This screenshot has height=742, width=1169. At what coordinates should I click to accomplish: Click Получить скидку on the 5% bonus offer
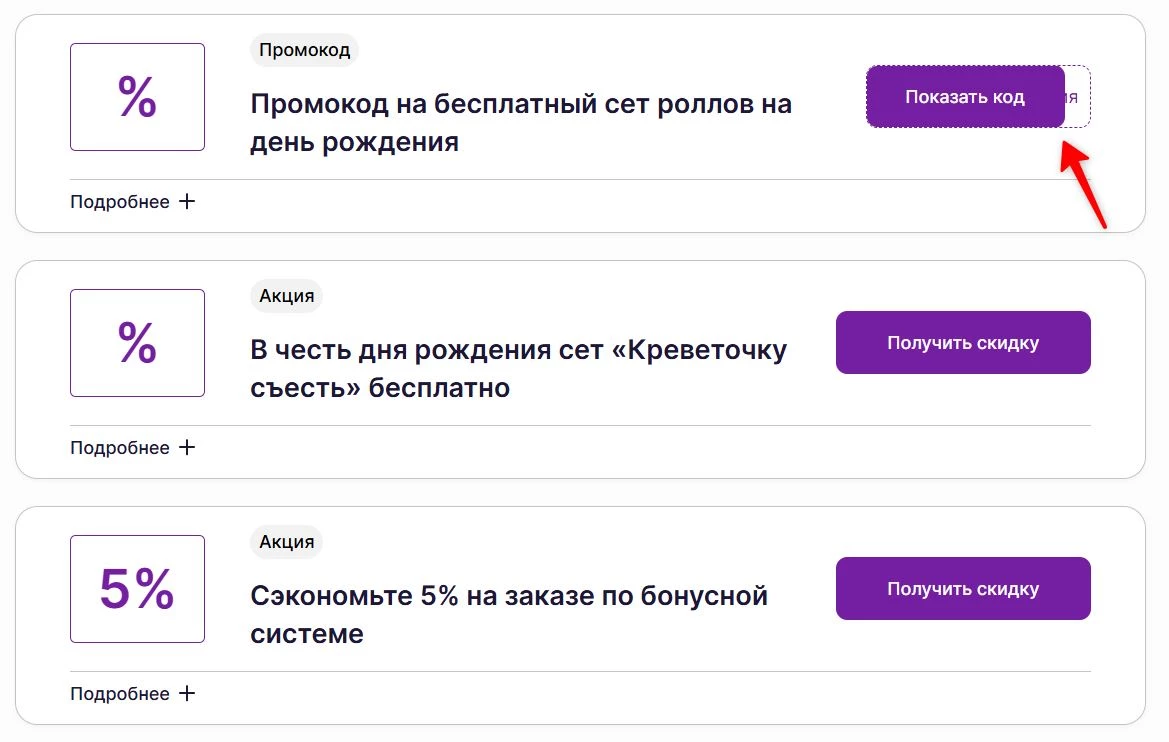tap(963, 588)
